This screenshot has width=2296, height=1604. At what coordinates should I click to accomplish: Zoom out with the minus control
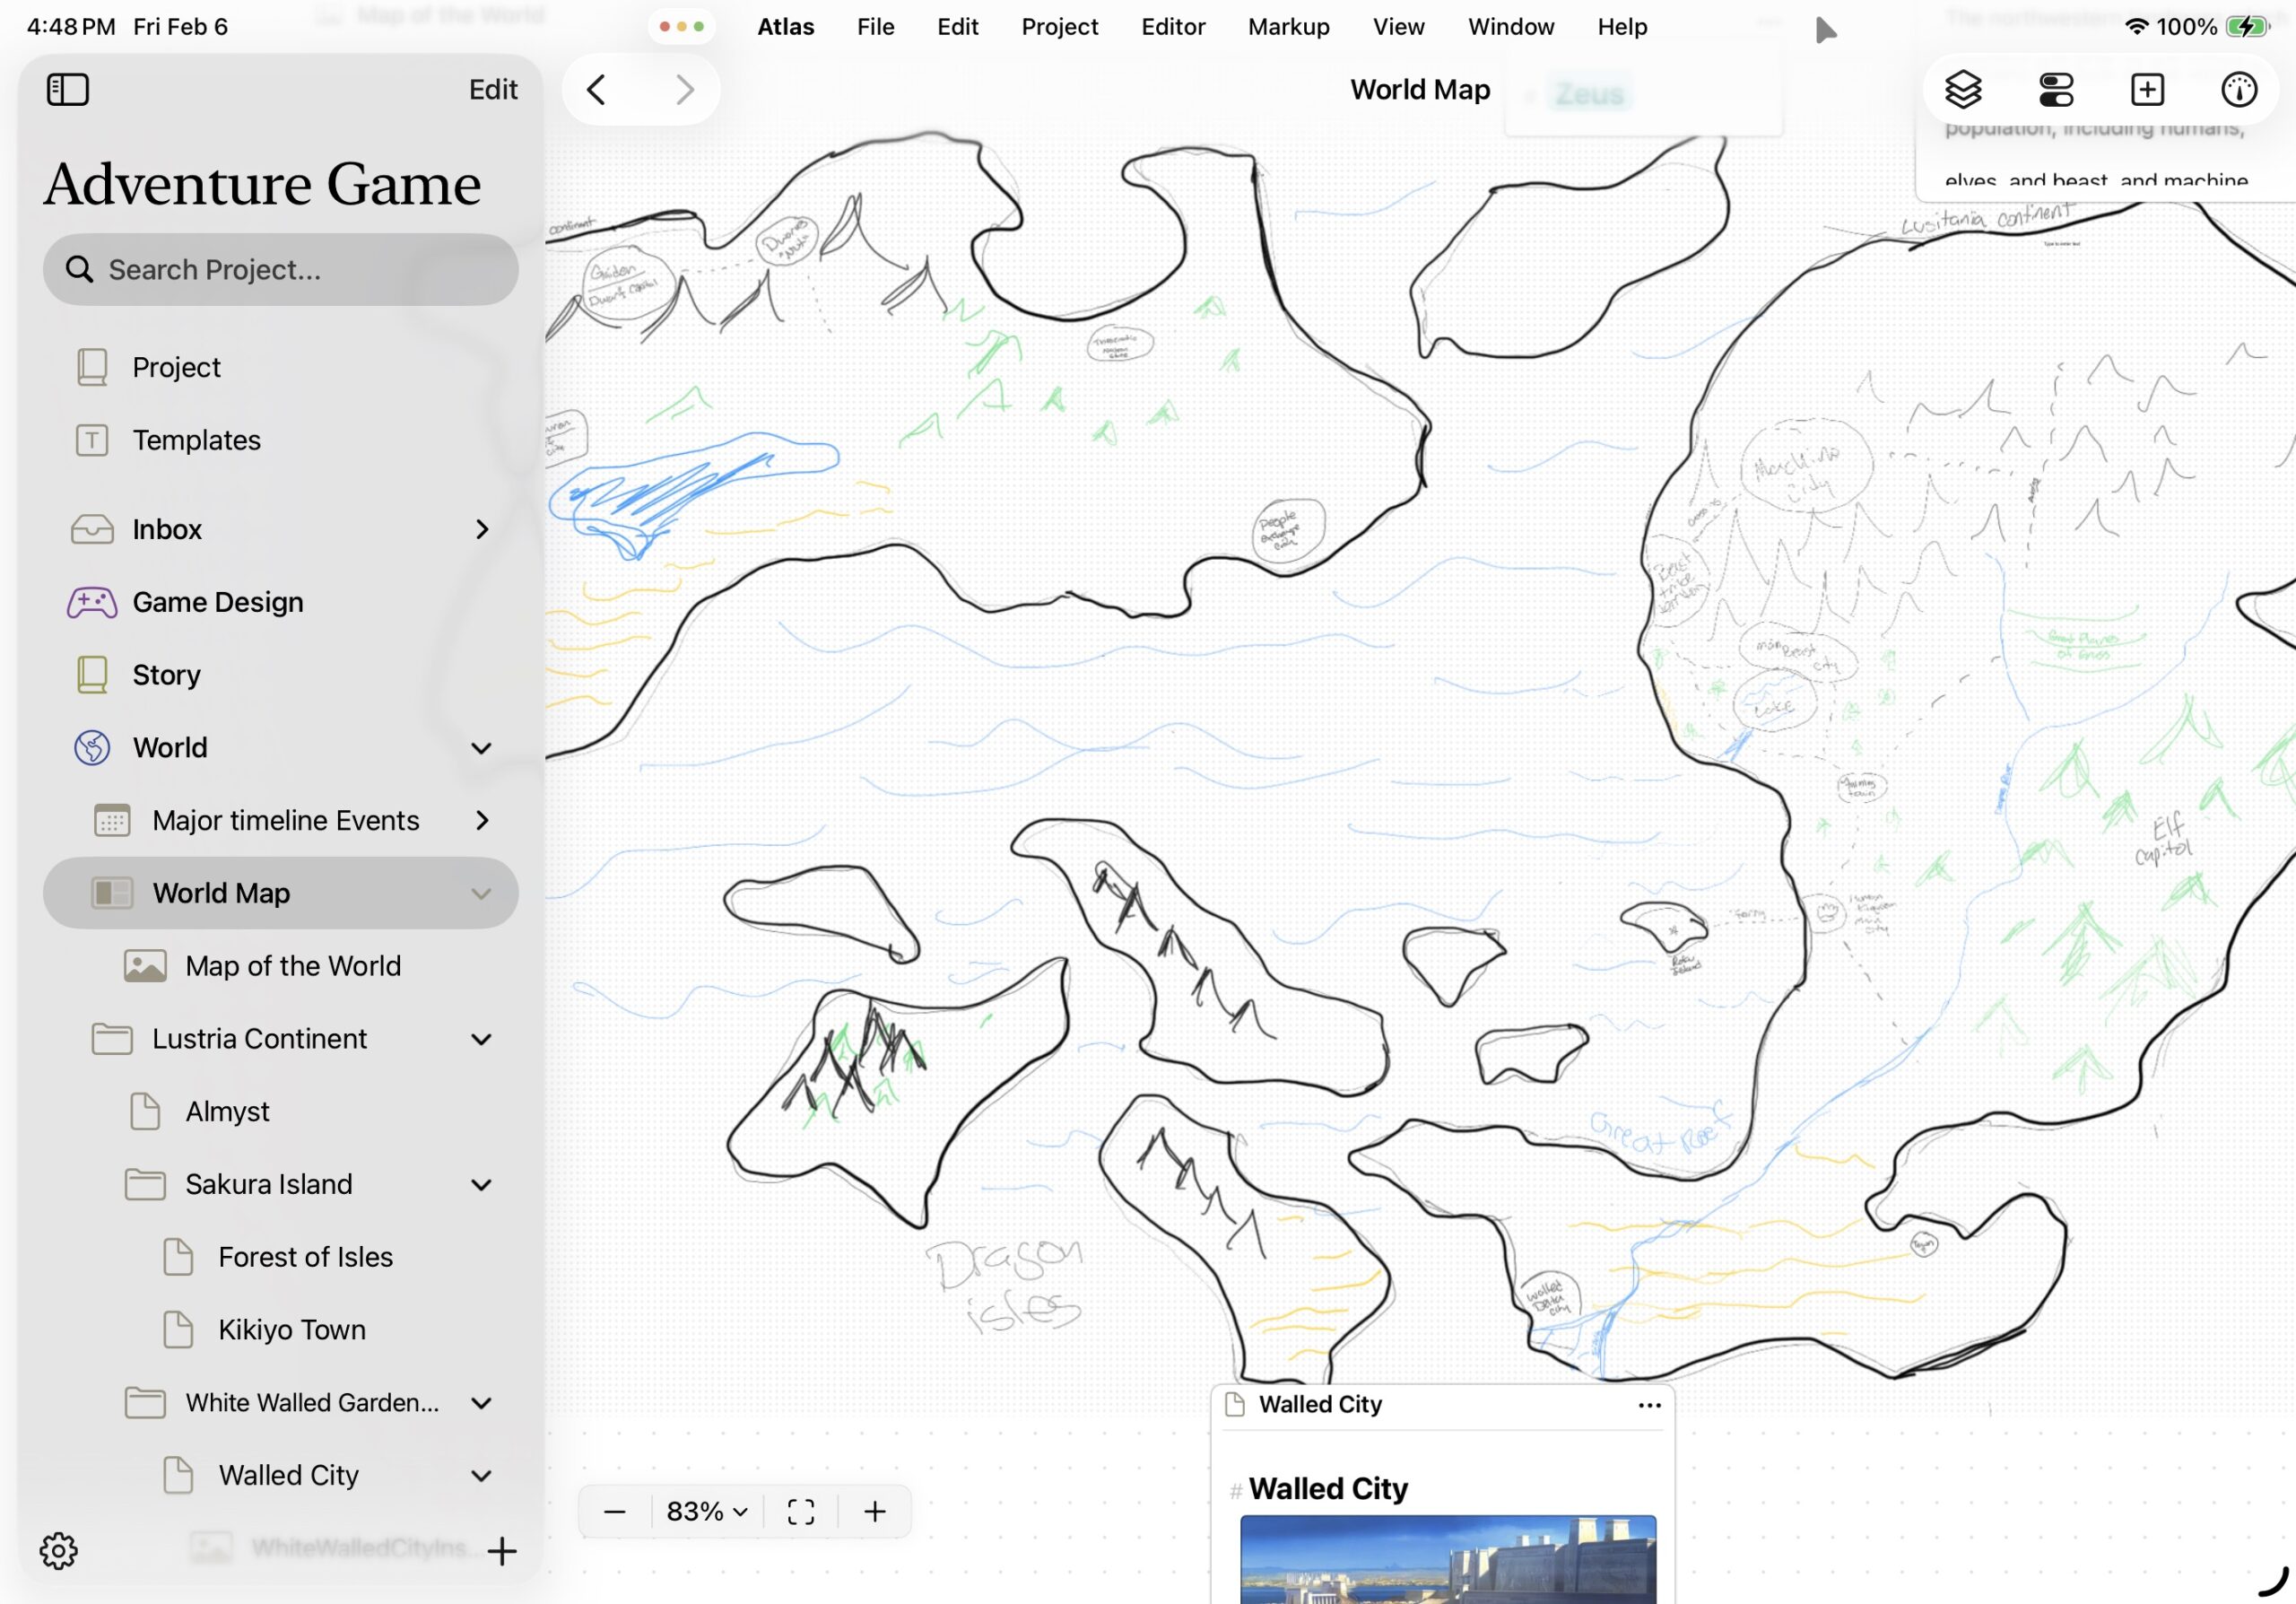coord(614,1511)
